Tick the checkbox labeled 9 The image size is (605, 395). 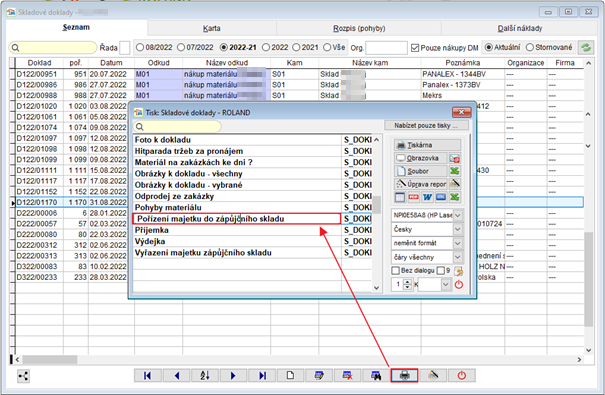click(x=441, y=271)
